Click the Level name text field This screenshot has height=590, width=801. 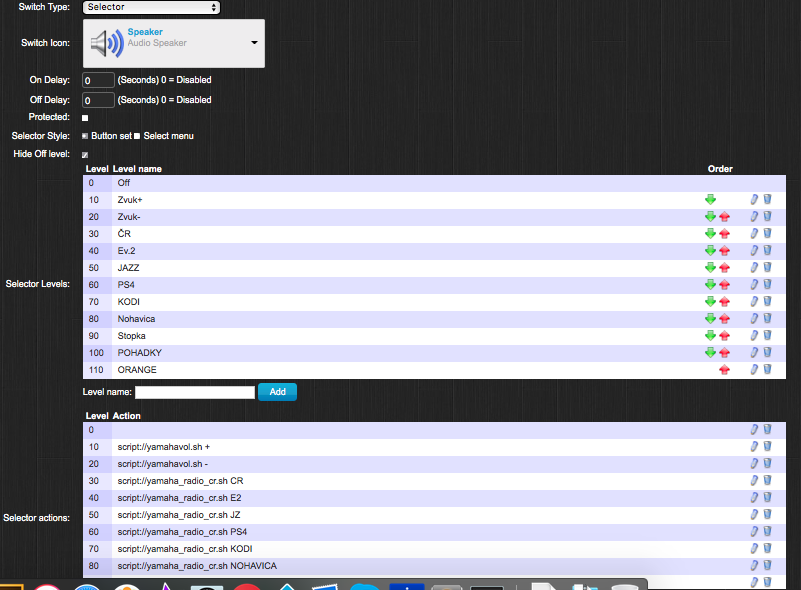coord(195,392)
